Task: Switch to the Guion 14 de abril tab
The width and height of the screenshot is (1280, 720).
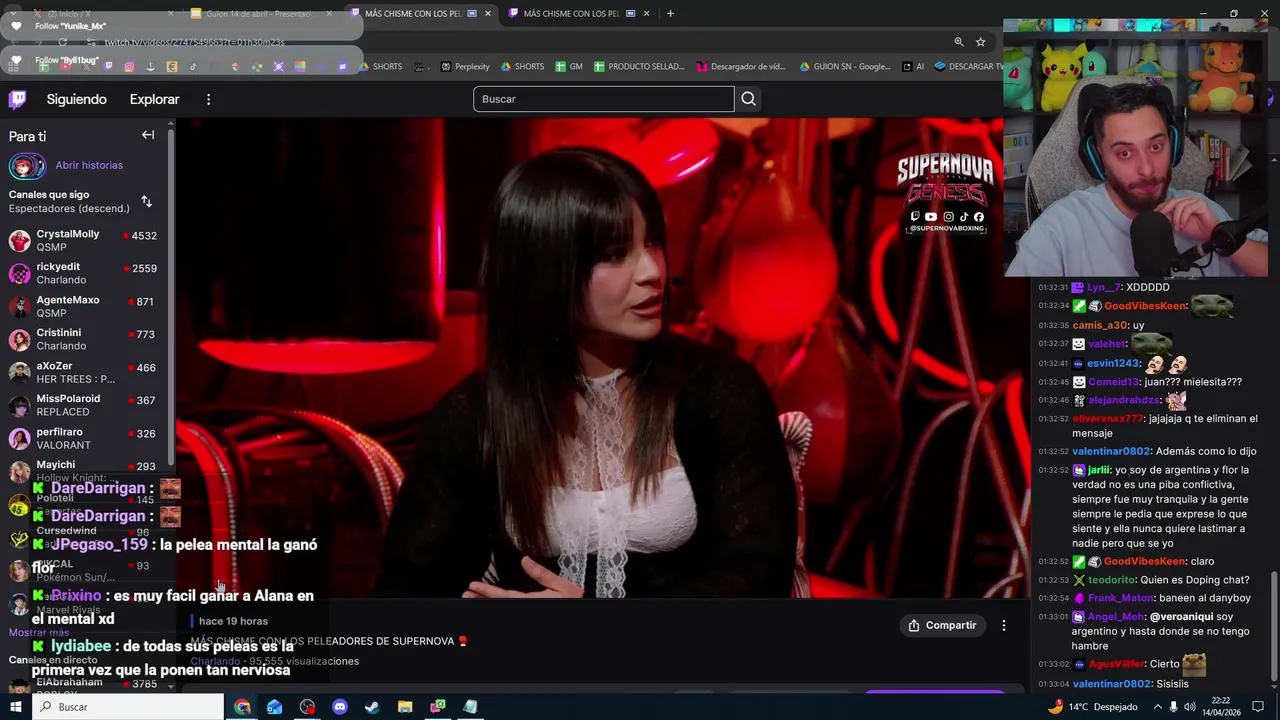Action: coord(258,14)
